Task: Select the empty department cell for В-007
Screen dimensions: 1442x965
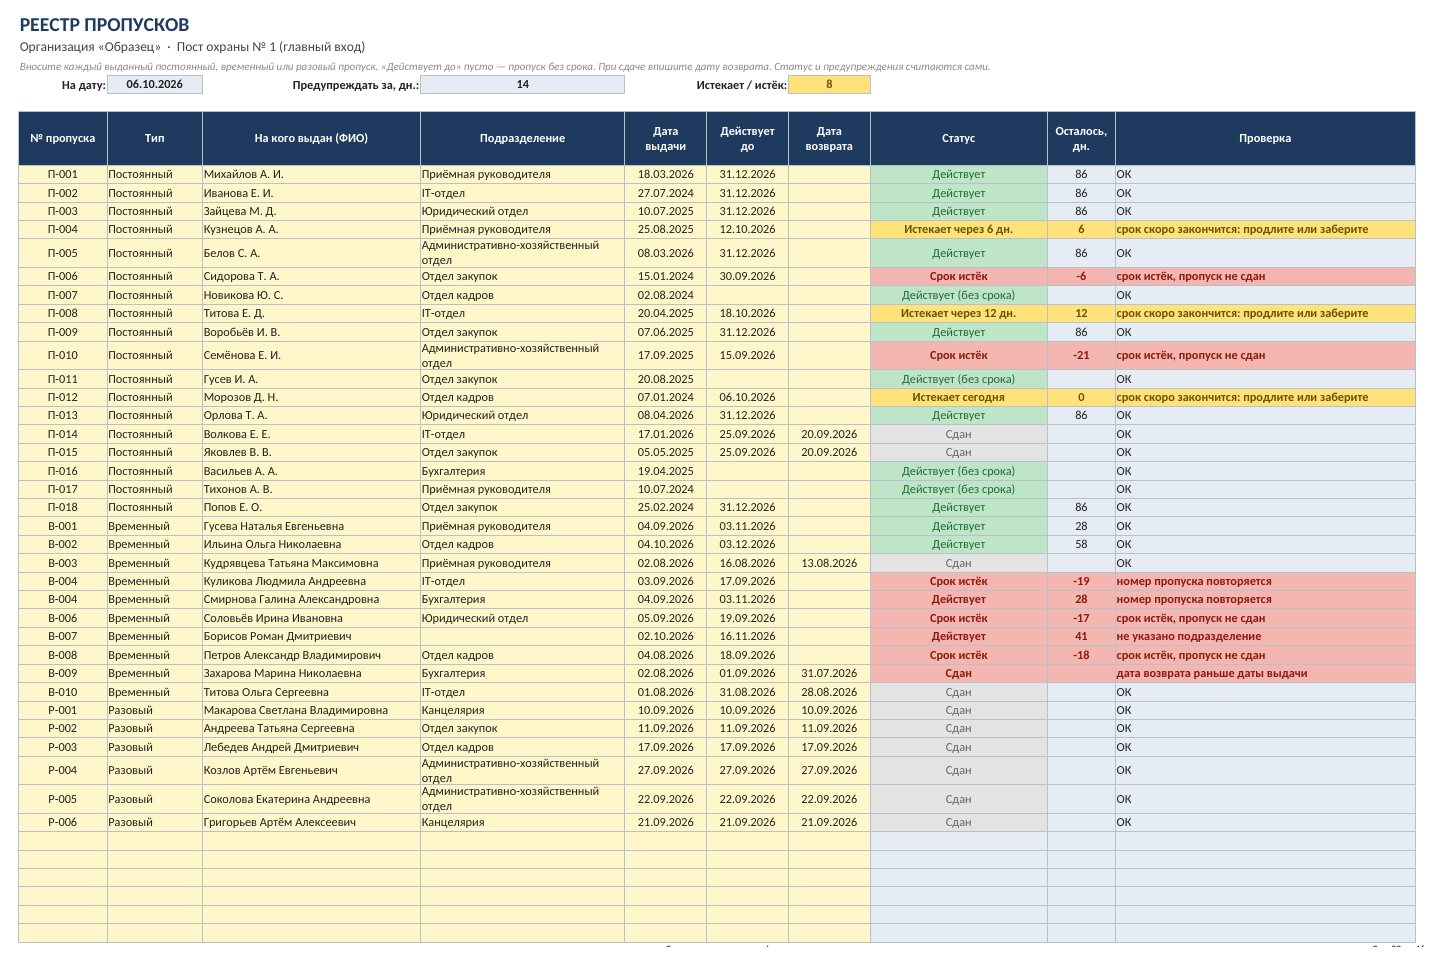Action: [x=522, y=637]
